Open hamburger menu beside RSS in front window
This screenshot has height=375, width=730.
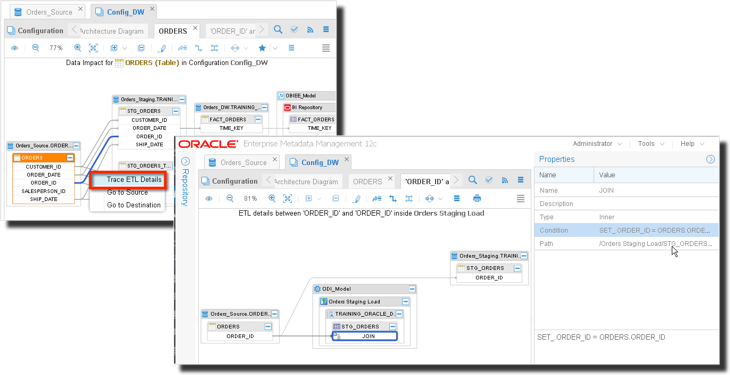[520, 180]
